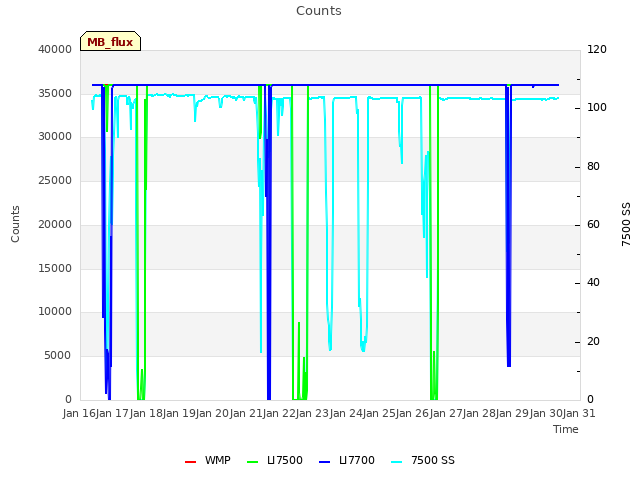This screenshot has height=480, width=640.
Task: Click the cyan 7500 SS legend swatch
Action: coord(396,462)
